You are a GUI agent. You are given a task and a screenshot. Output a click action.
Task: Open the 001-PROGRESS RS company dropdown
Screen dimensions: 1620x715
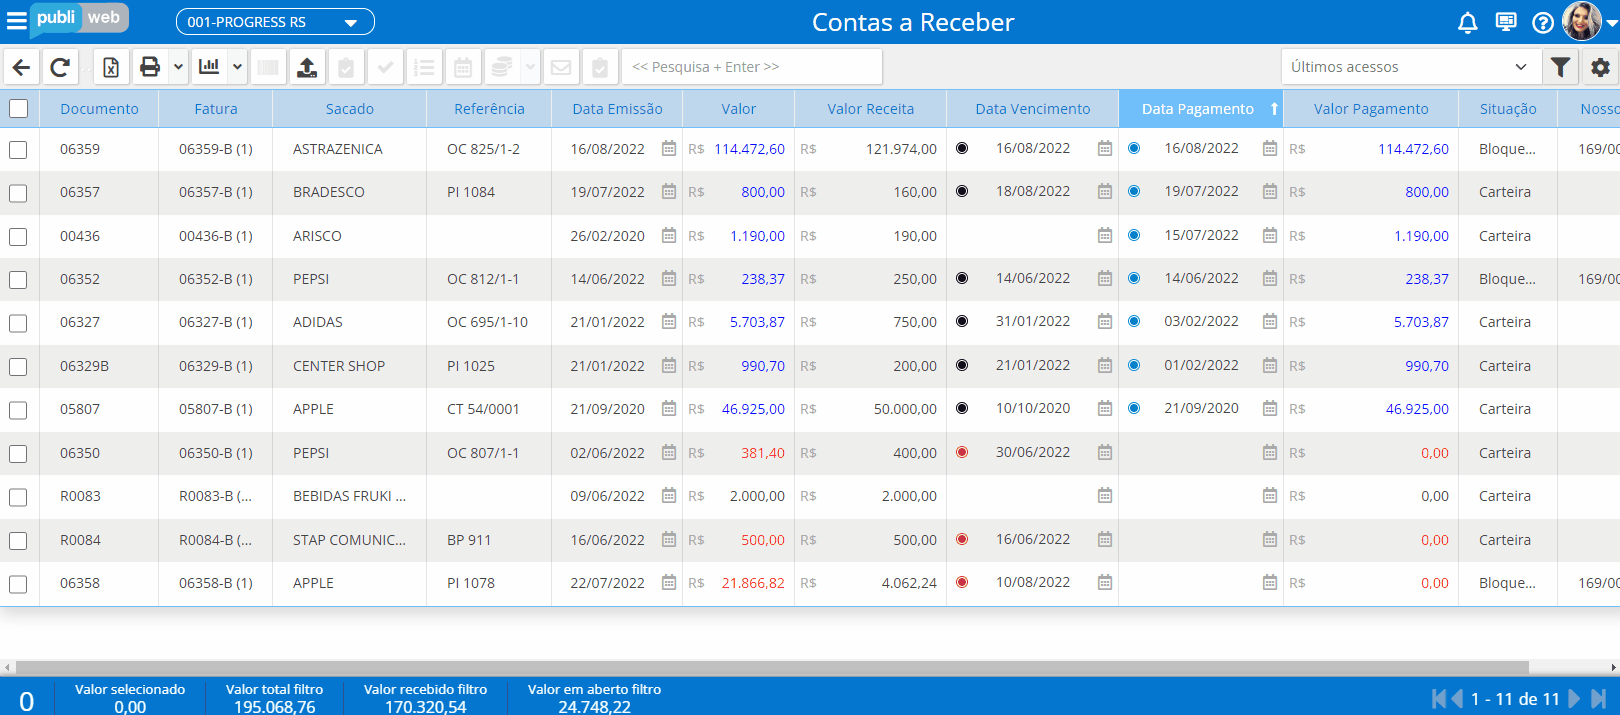275,22
